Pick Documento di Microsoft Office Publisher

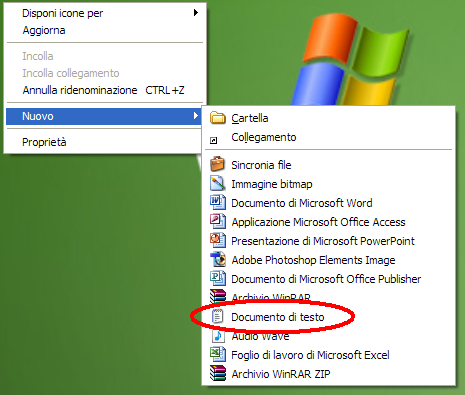pyautogui.click(x=326, y=279)
